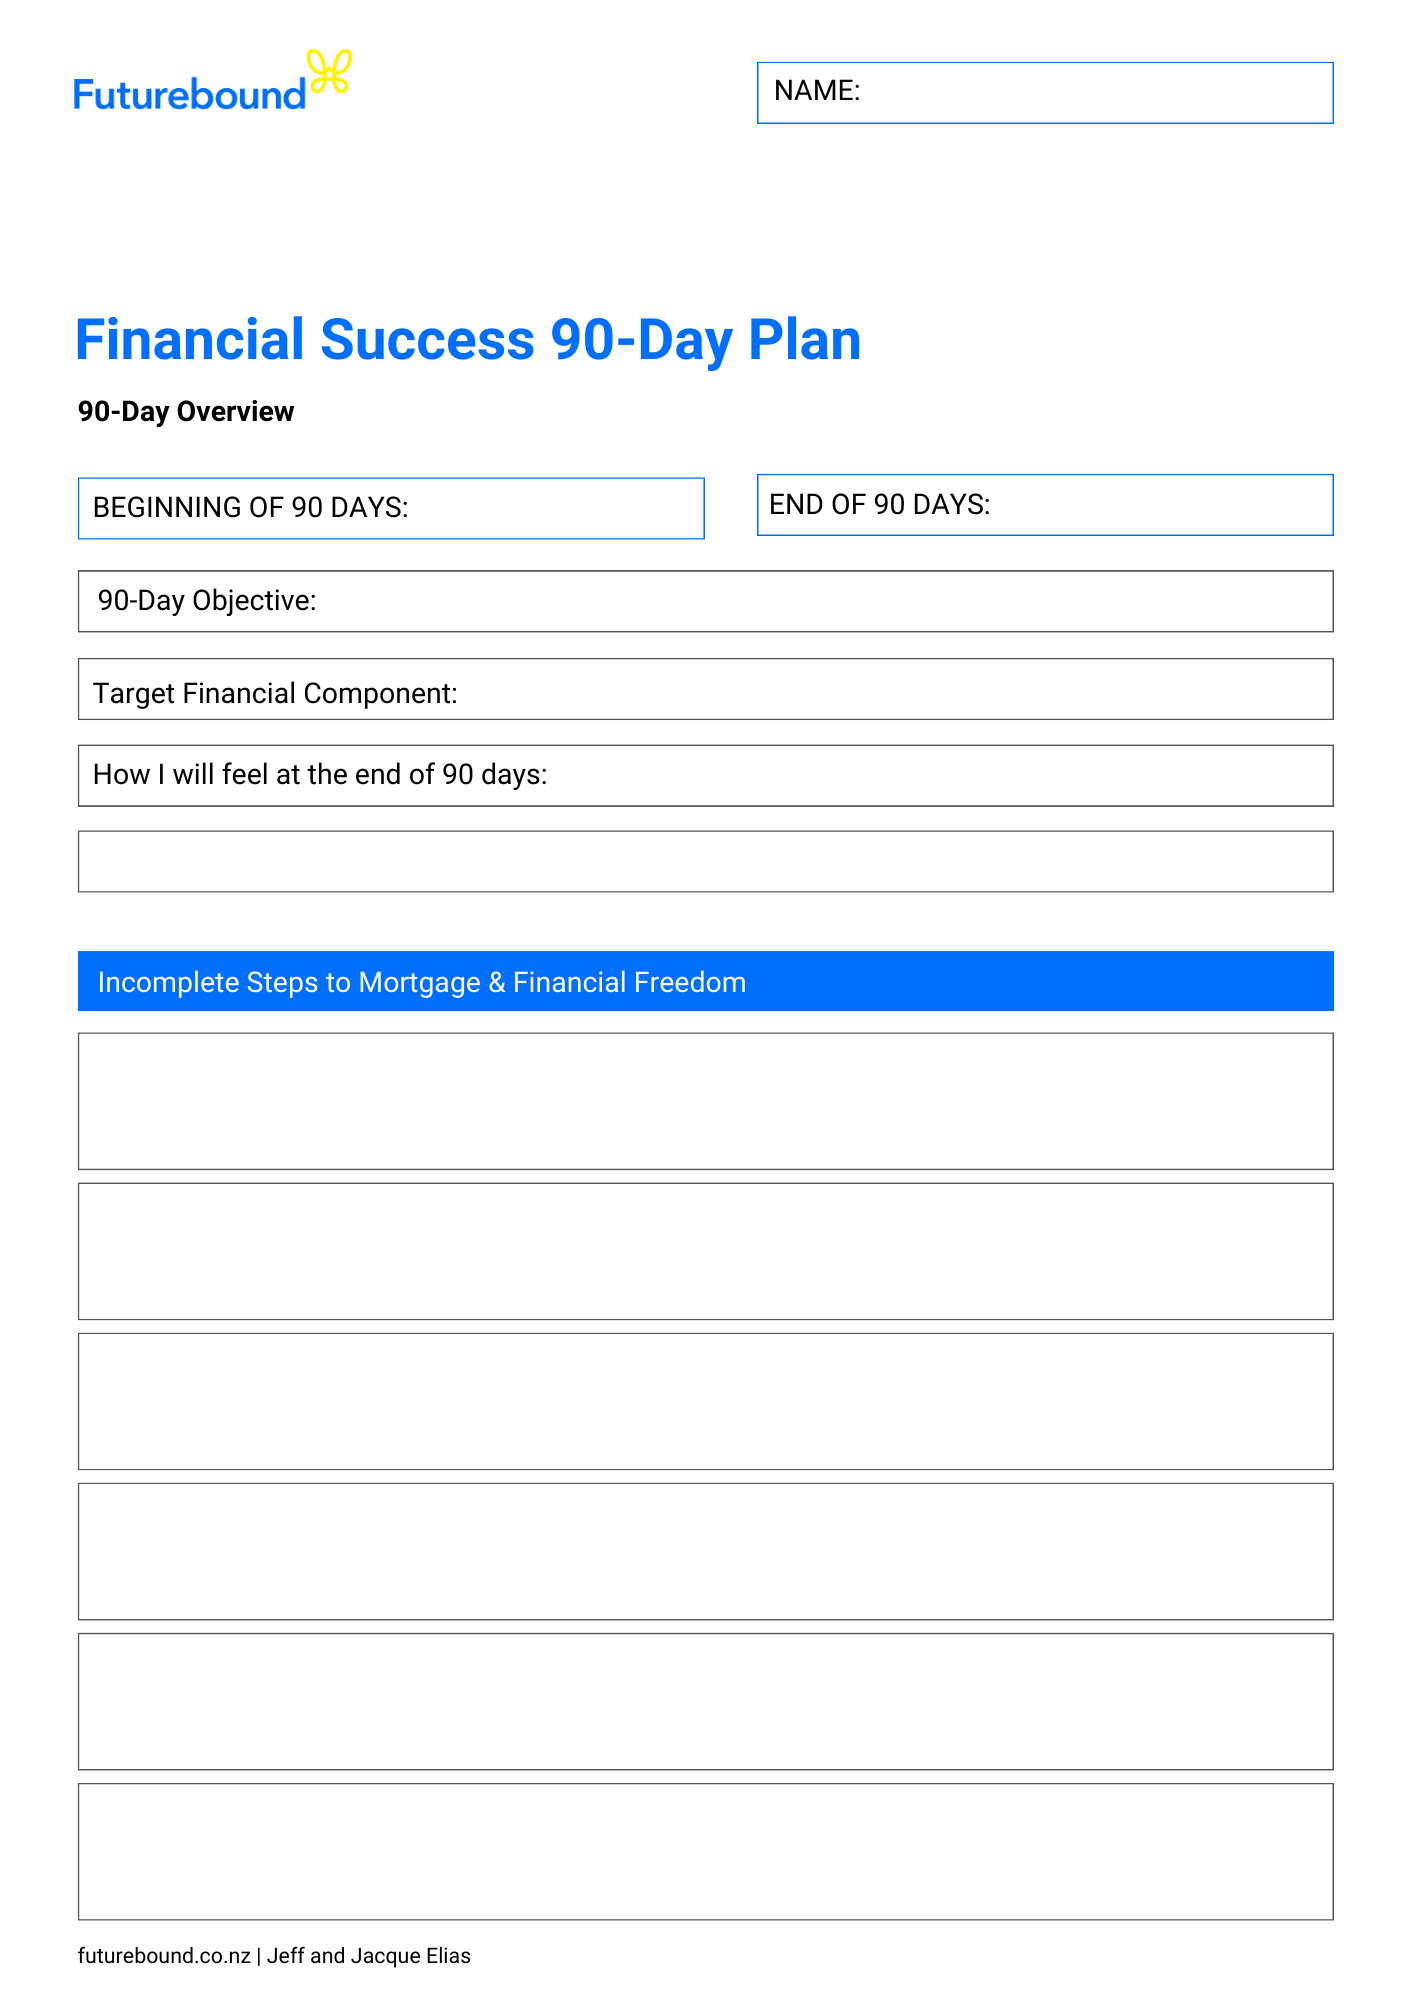Click 'Jeff and Jacque Elias' footer text
The width and height of the screenshot is (1414, 2000).
click(368, 1955)
